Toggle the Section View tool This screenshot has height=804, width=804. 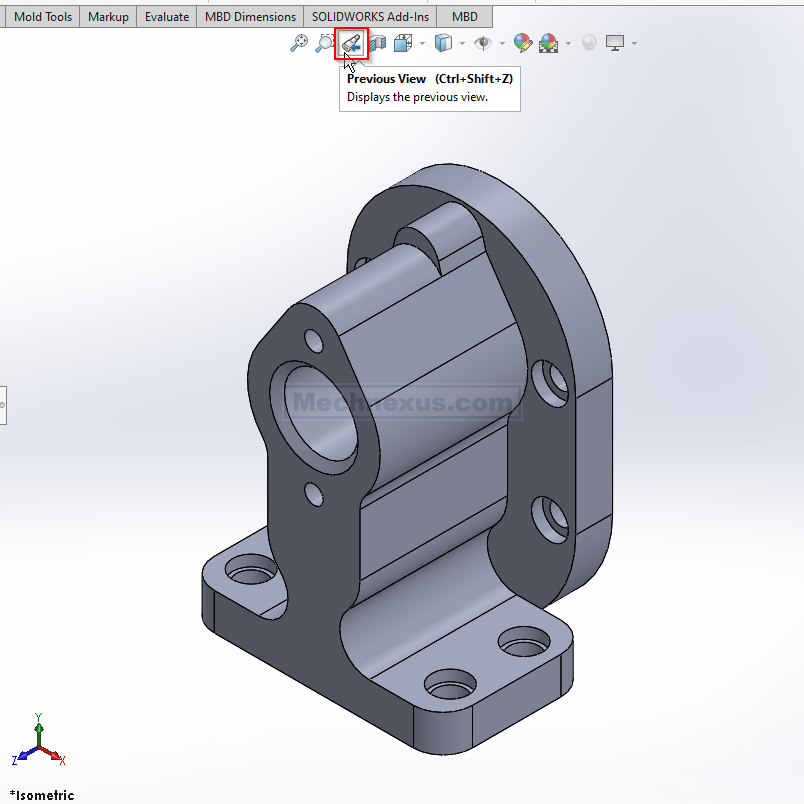tap(379, 43)
